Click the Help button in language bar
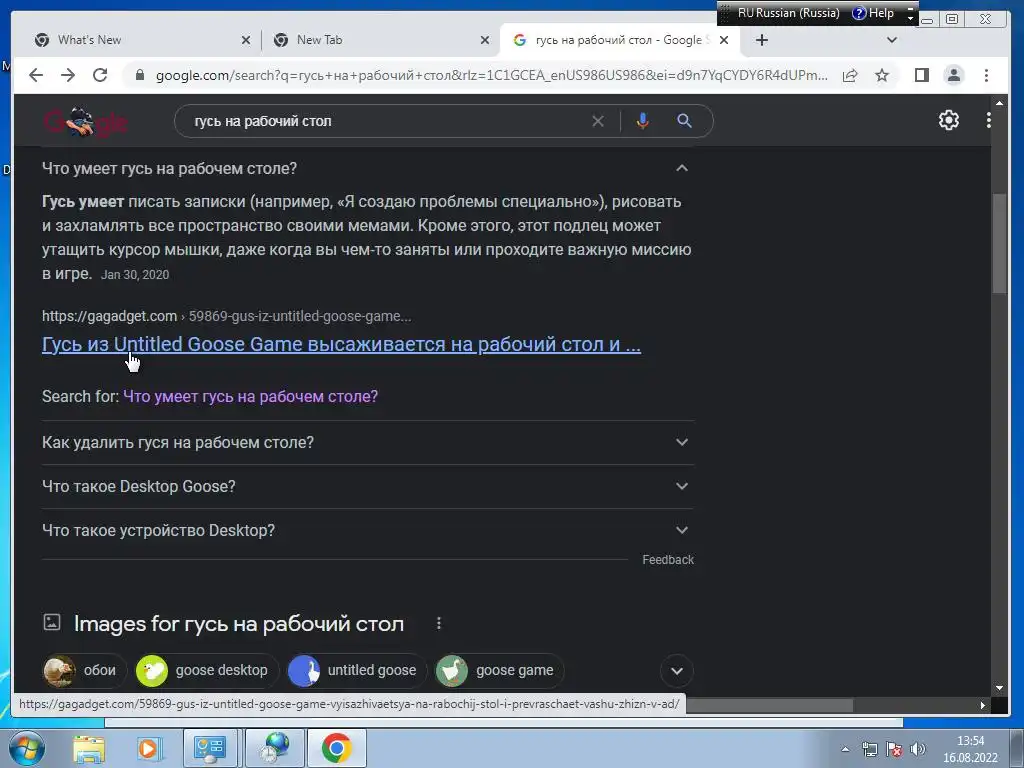 click(x=873, y=13)
